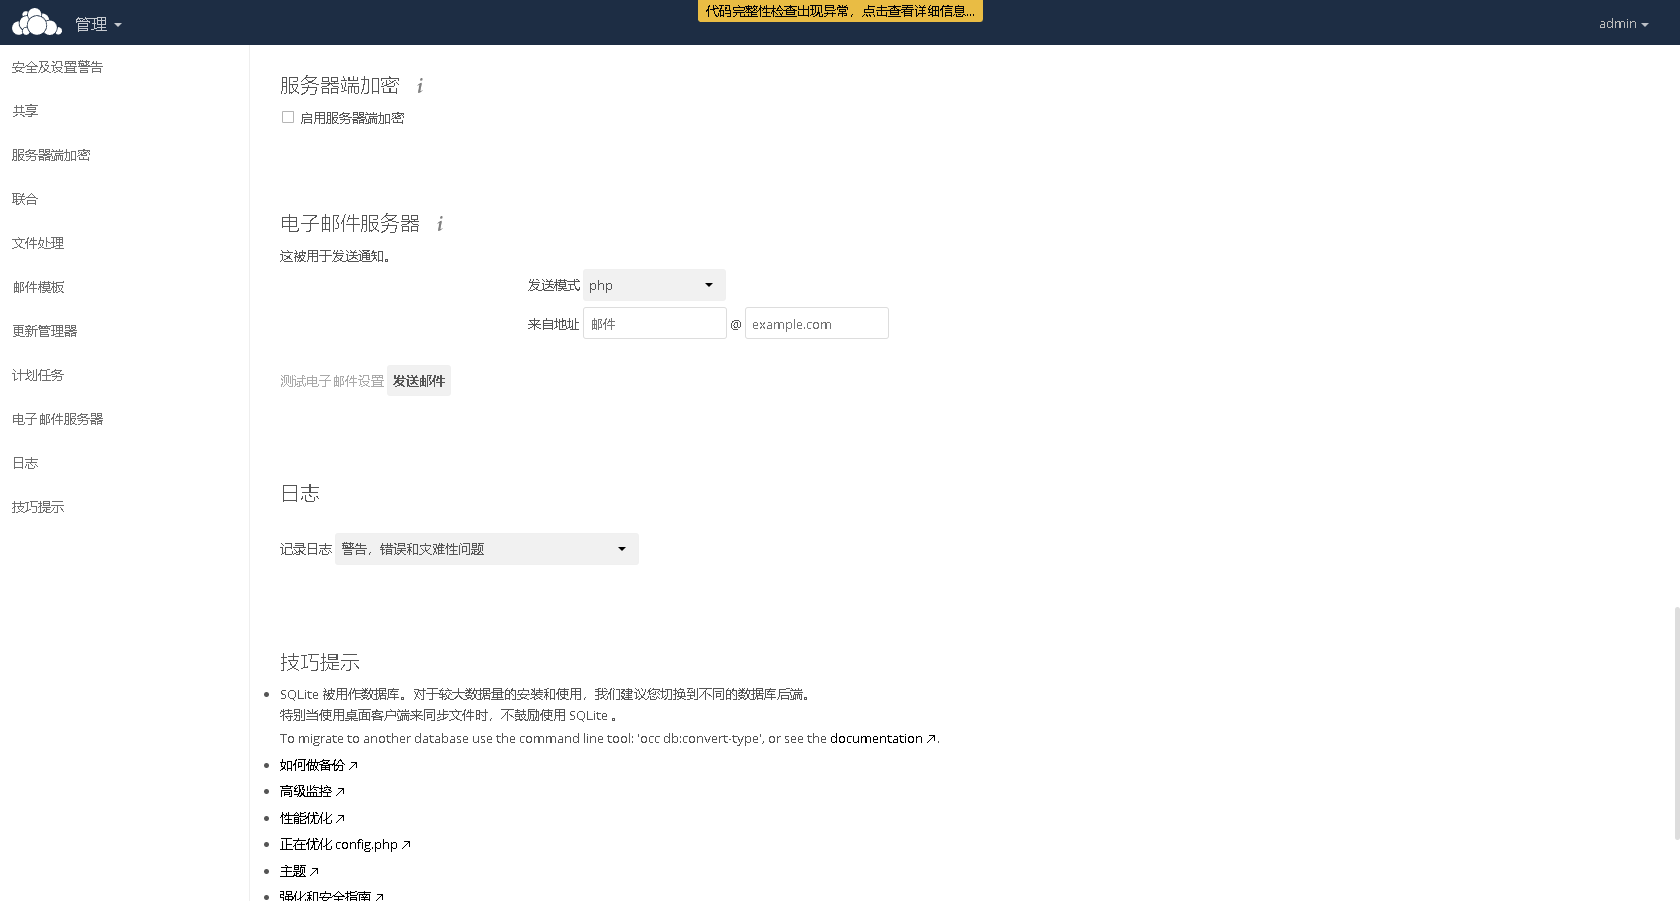
Task: Click the 发送邮件 button
Action: click(419, 381)
